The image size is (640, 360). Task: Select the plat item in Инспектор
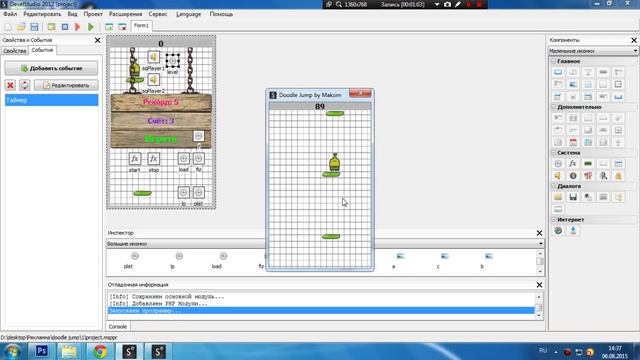coord(128,260)
